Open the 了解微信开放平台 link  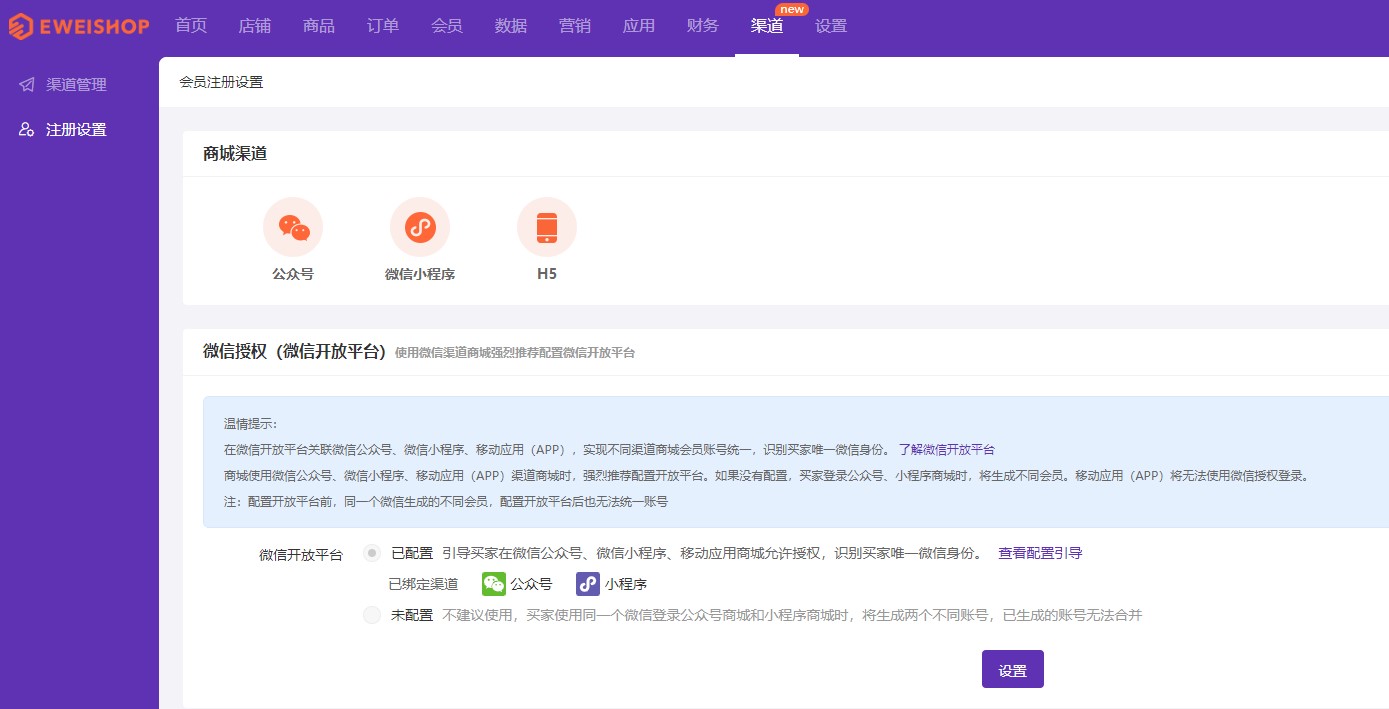pos(946,450)
